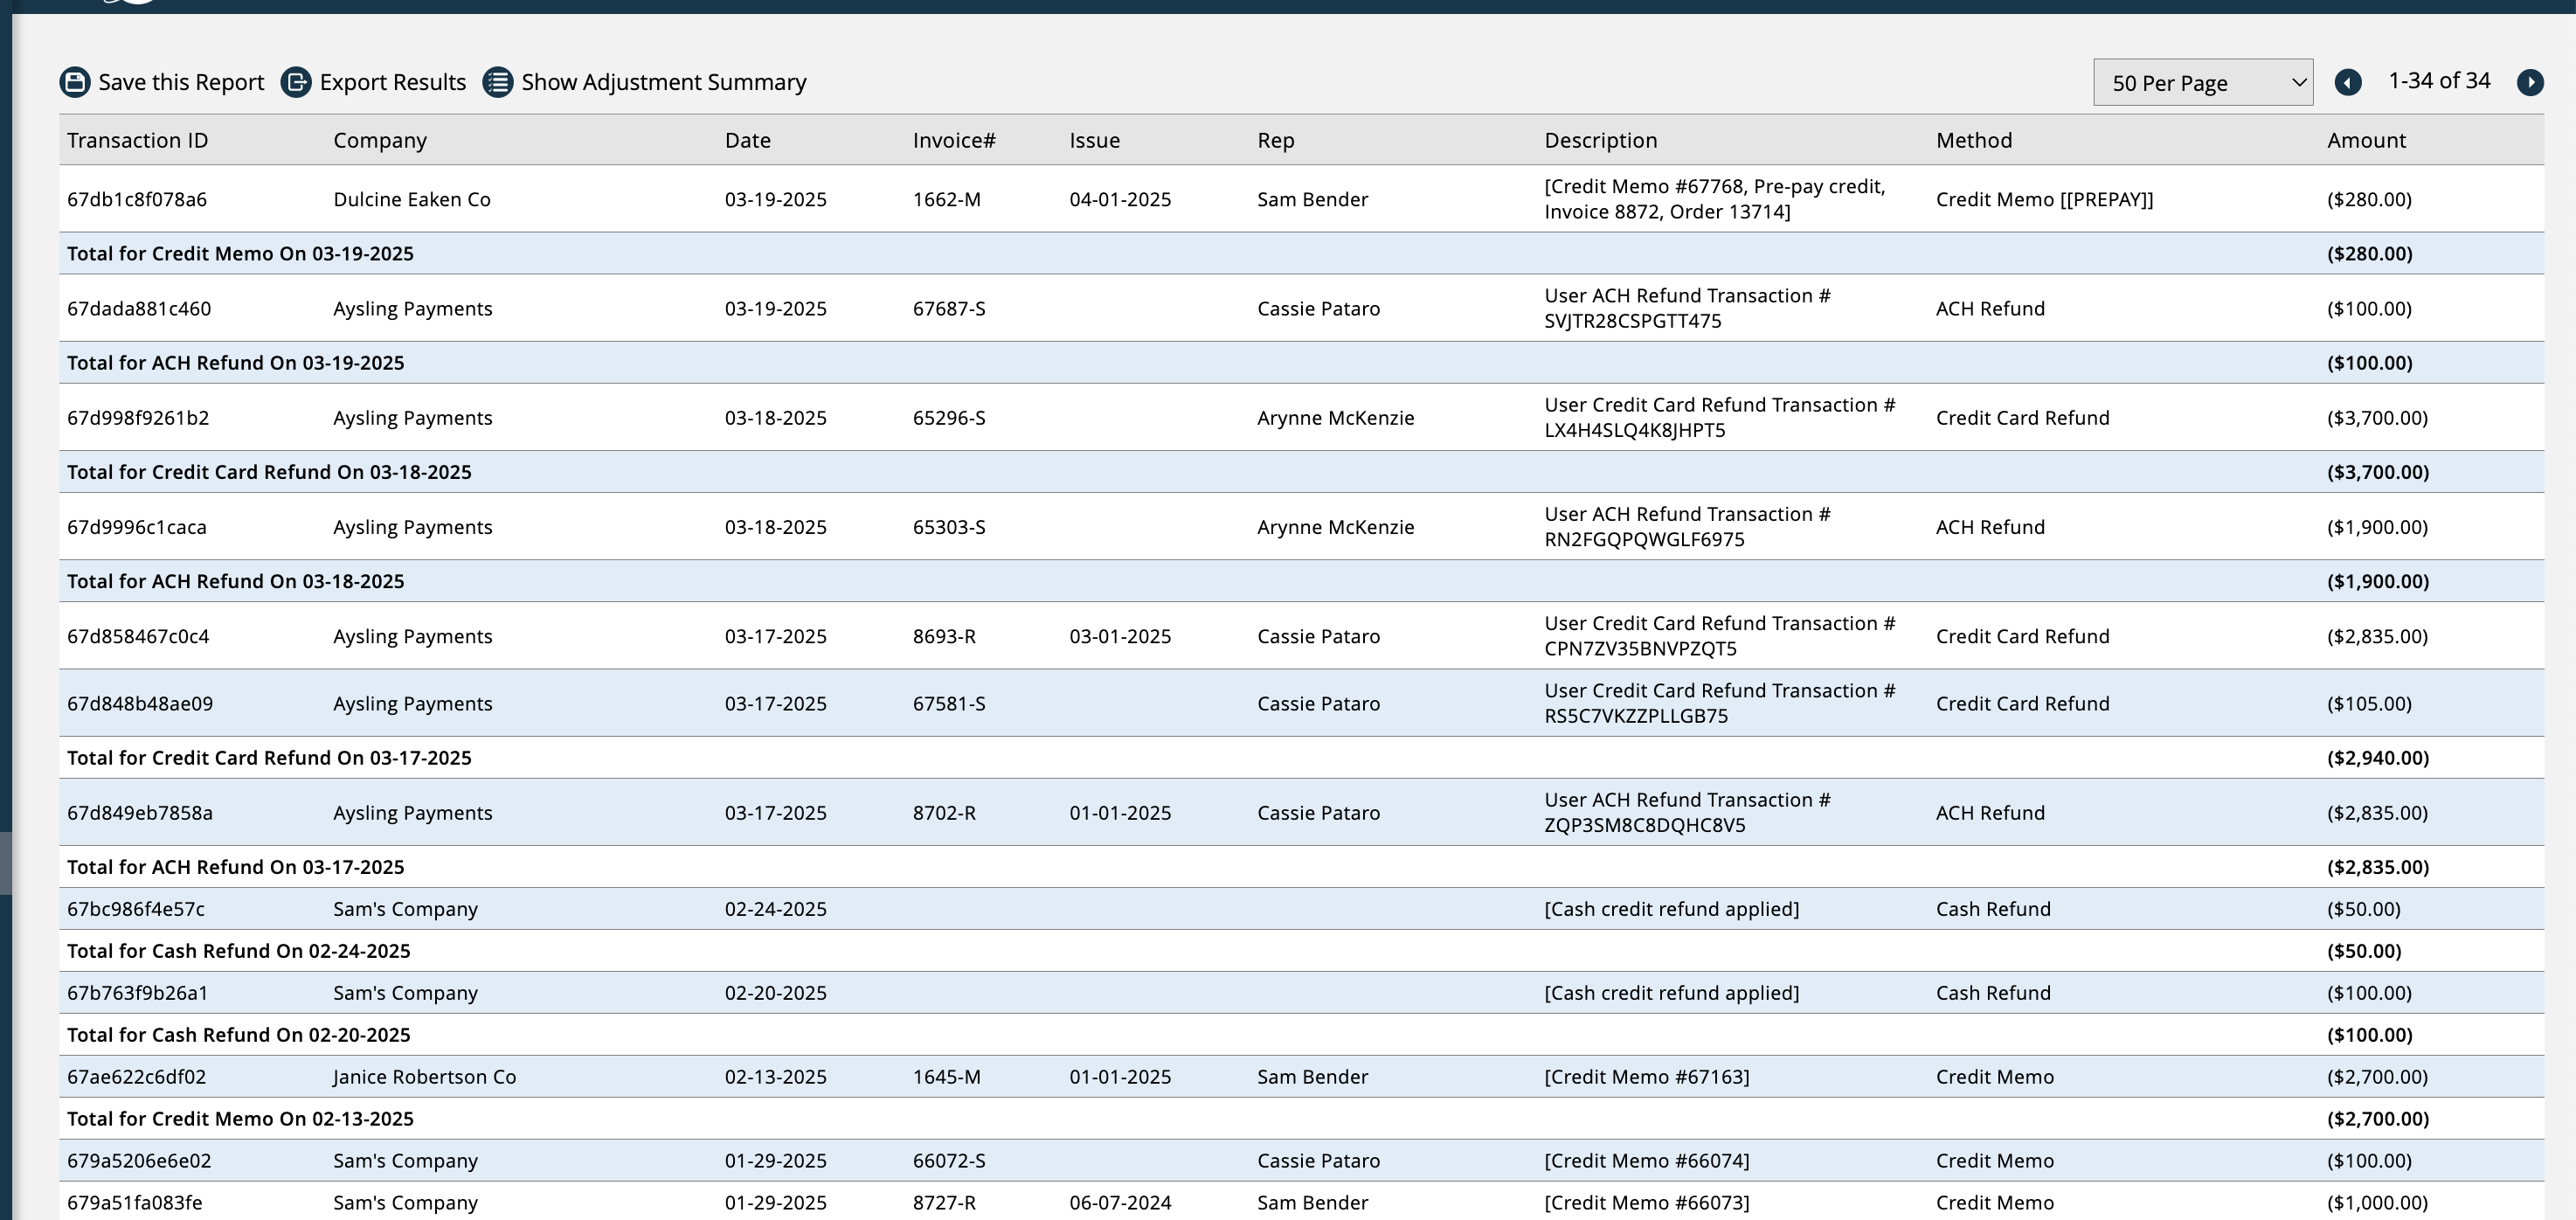Select transaction ID 67dada881c460

(x=139, y=308)
